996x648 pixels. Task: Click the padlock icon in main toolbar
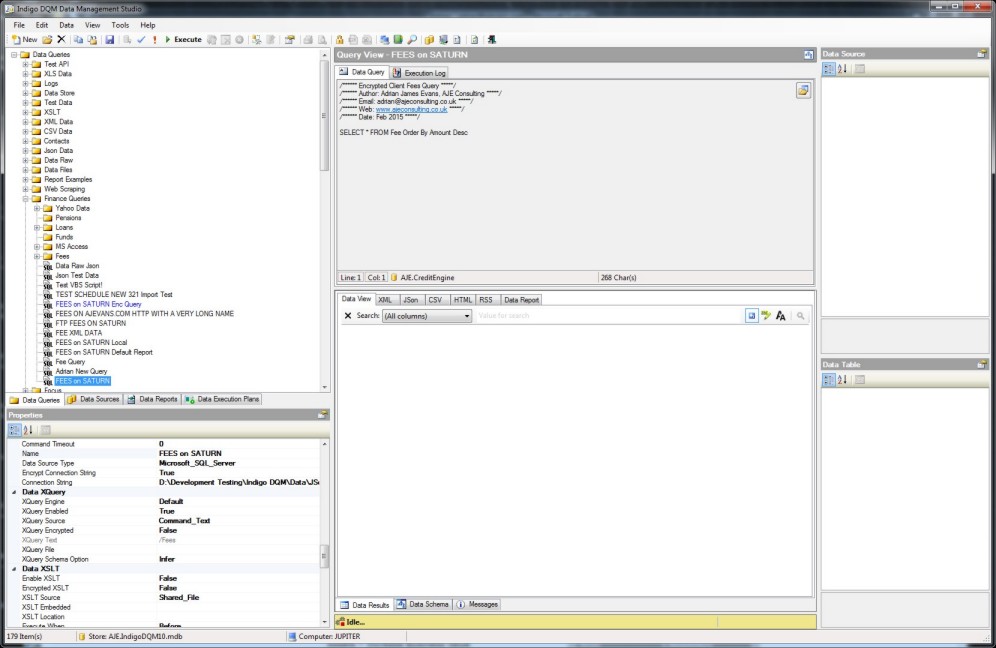coord(340,40)
